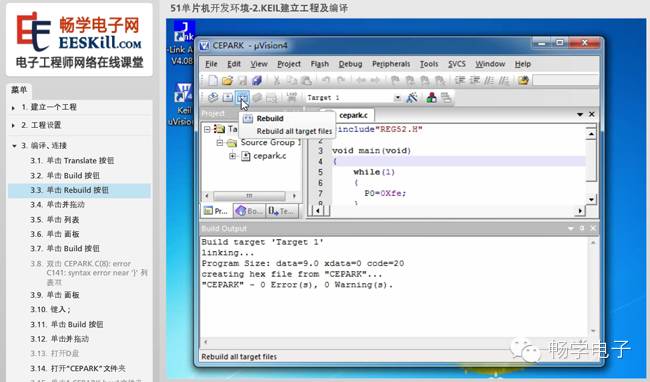Click the Cut scissors icon
This screenshot has height=382, width=650.
tap(276, 80)
